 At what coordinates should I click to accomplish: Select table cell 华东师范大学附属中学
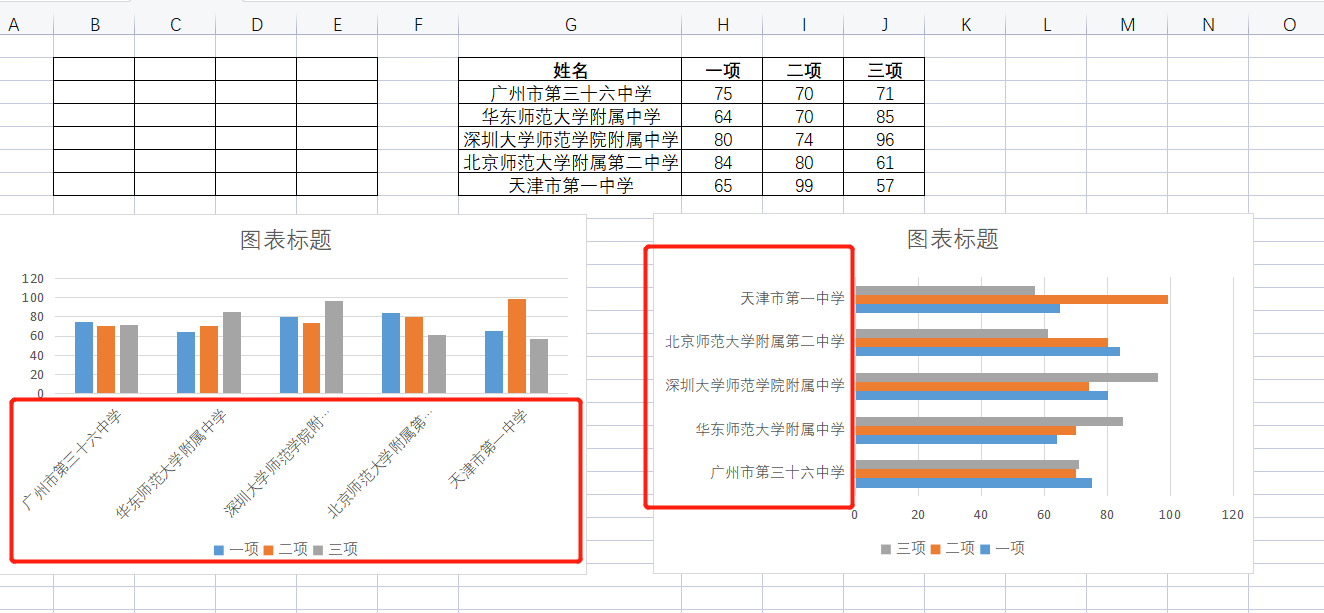tap(570, 116)
